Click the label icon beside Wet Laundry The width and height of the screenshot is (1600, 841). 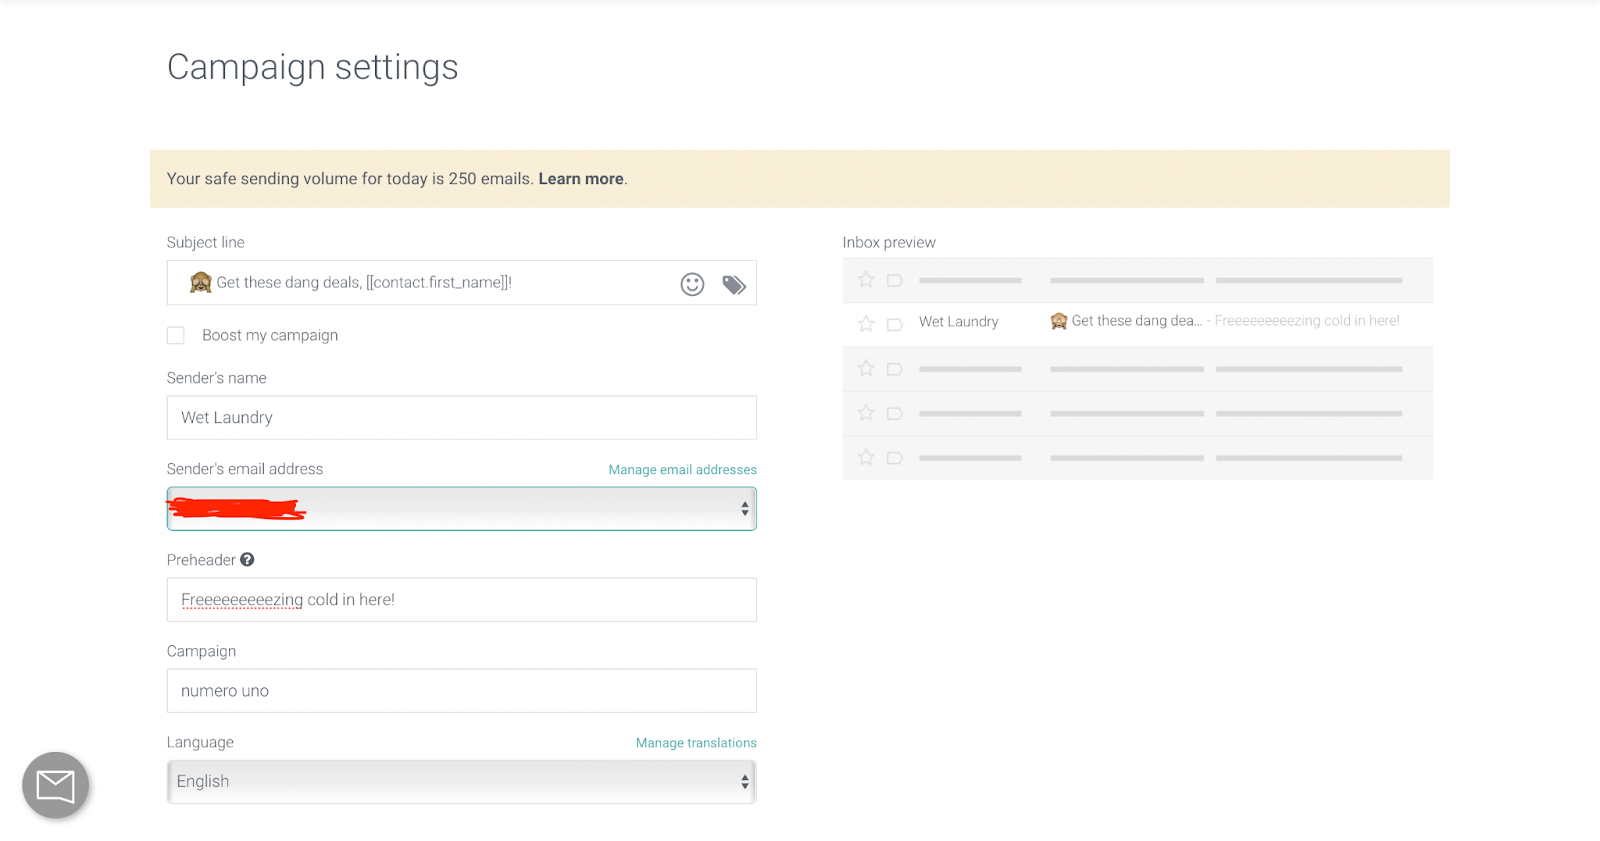(x=895, y=324)
